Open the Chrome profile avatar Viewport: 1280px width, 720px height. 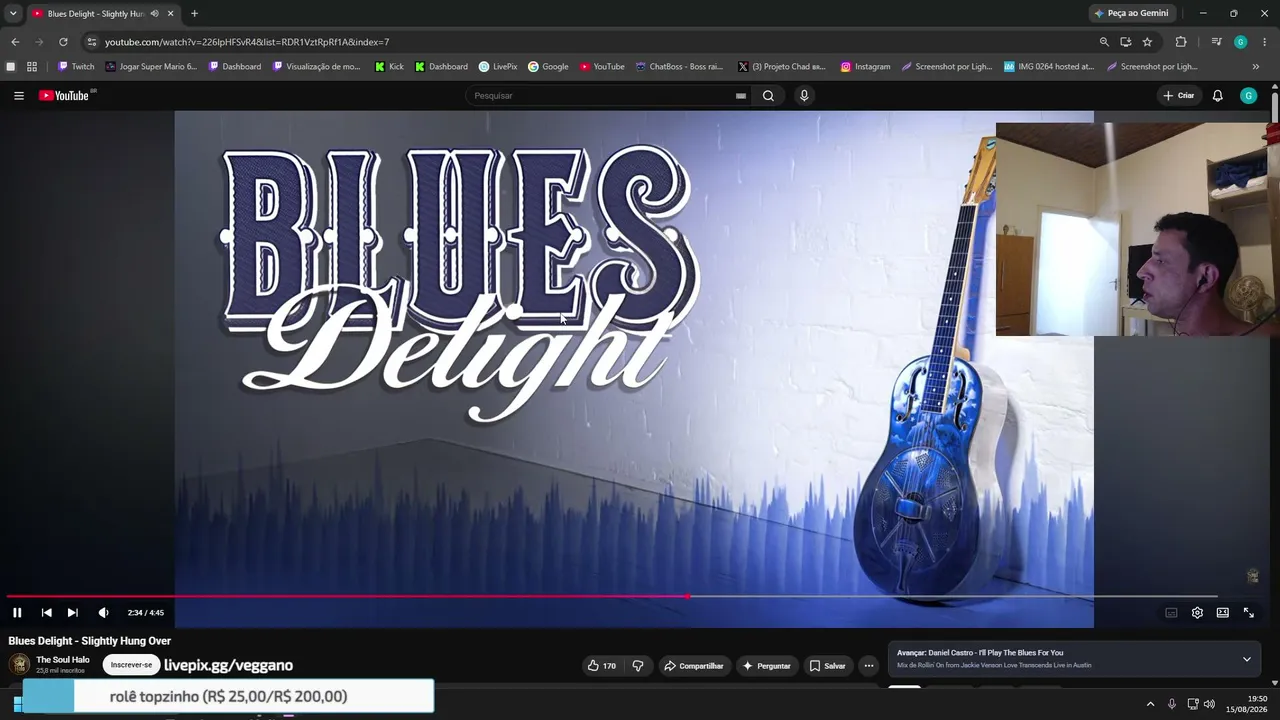point(1241,42)
